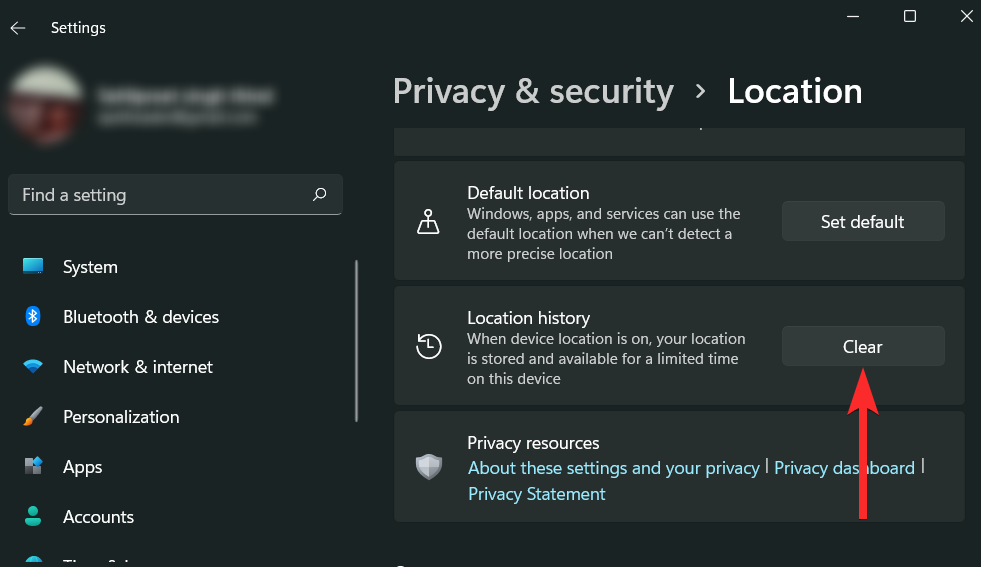Image resolution: width=981 pixels, height=567 pixels.
Task: Clear the location history
Action: [x=862, y=347]
